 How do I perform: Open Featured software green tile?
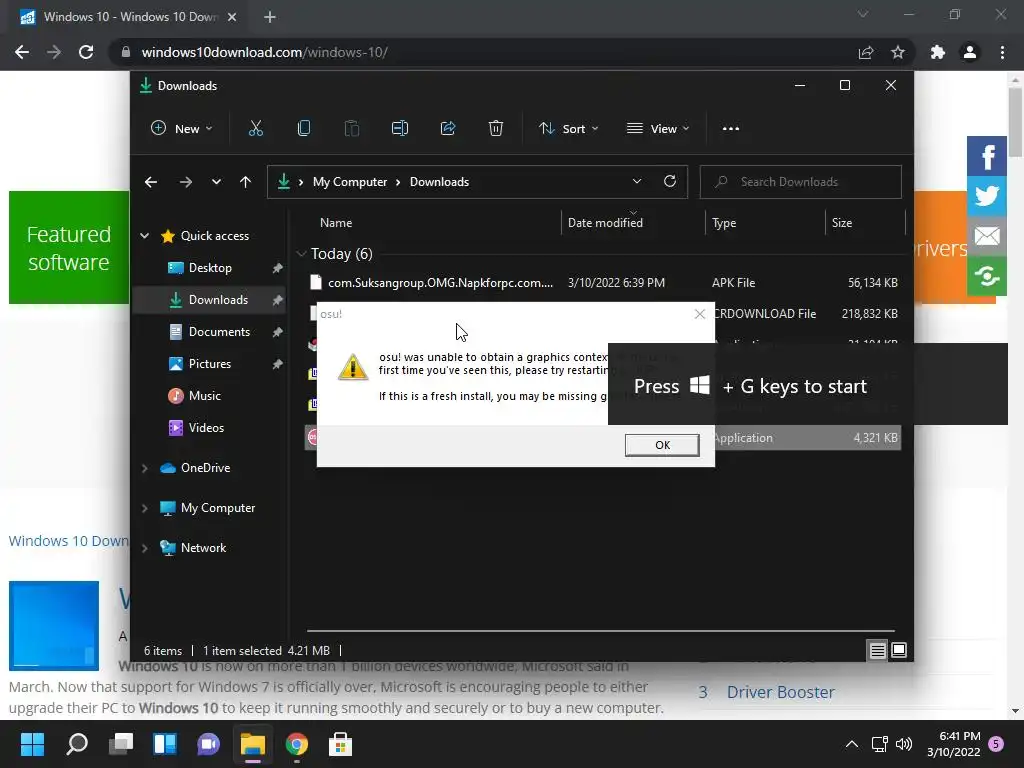(x=69, y=248)
